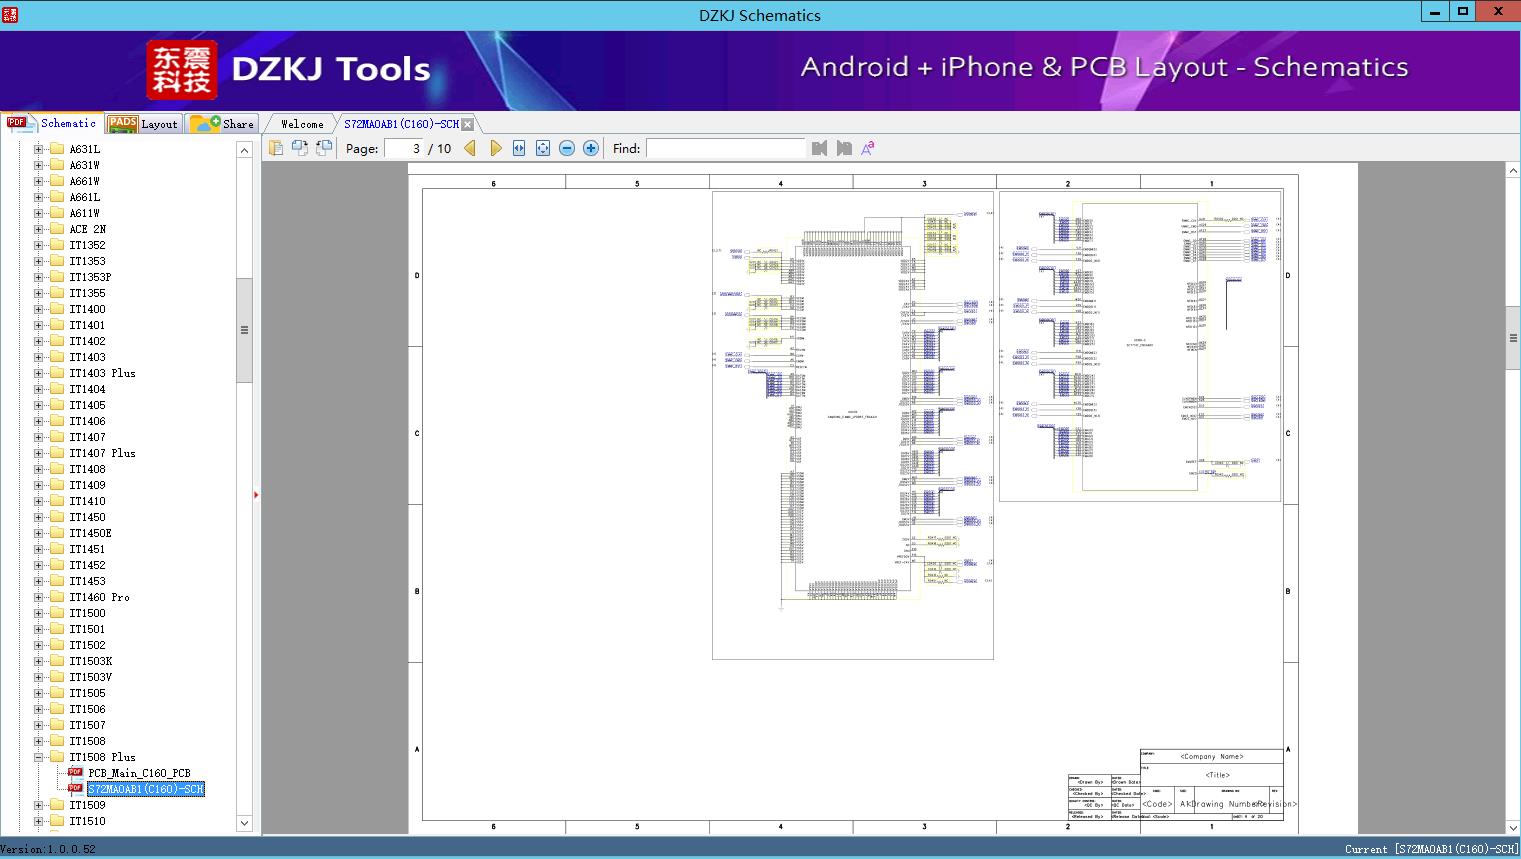The image size is (1521, 859).
Task: Select the IT1410 folder
Action: tap(87, 501)
